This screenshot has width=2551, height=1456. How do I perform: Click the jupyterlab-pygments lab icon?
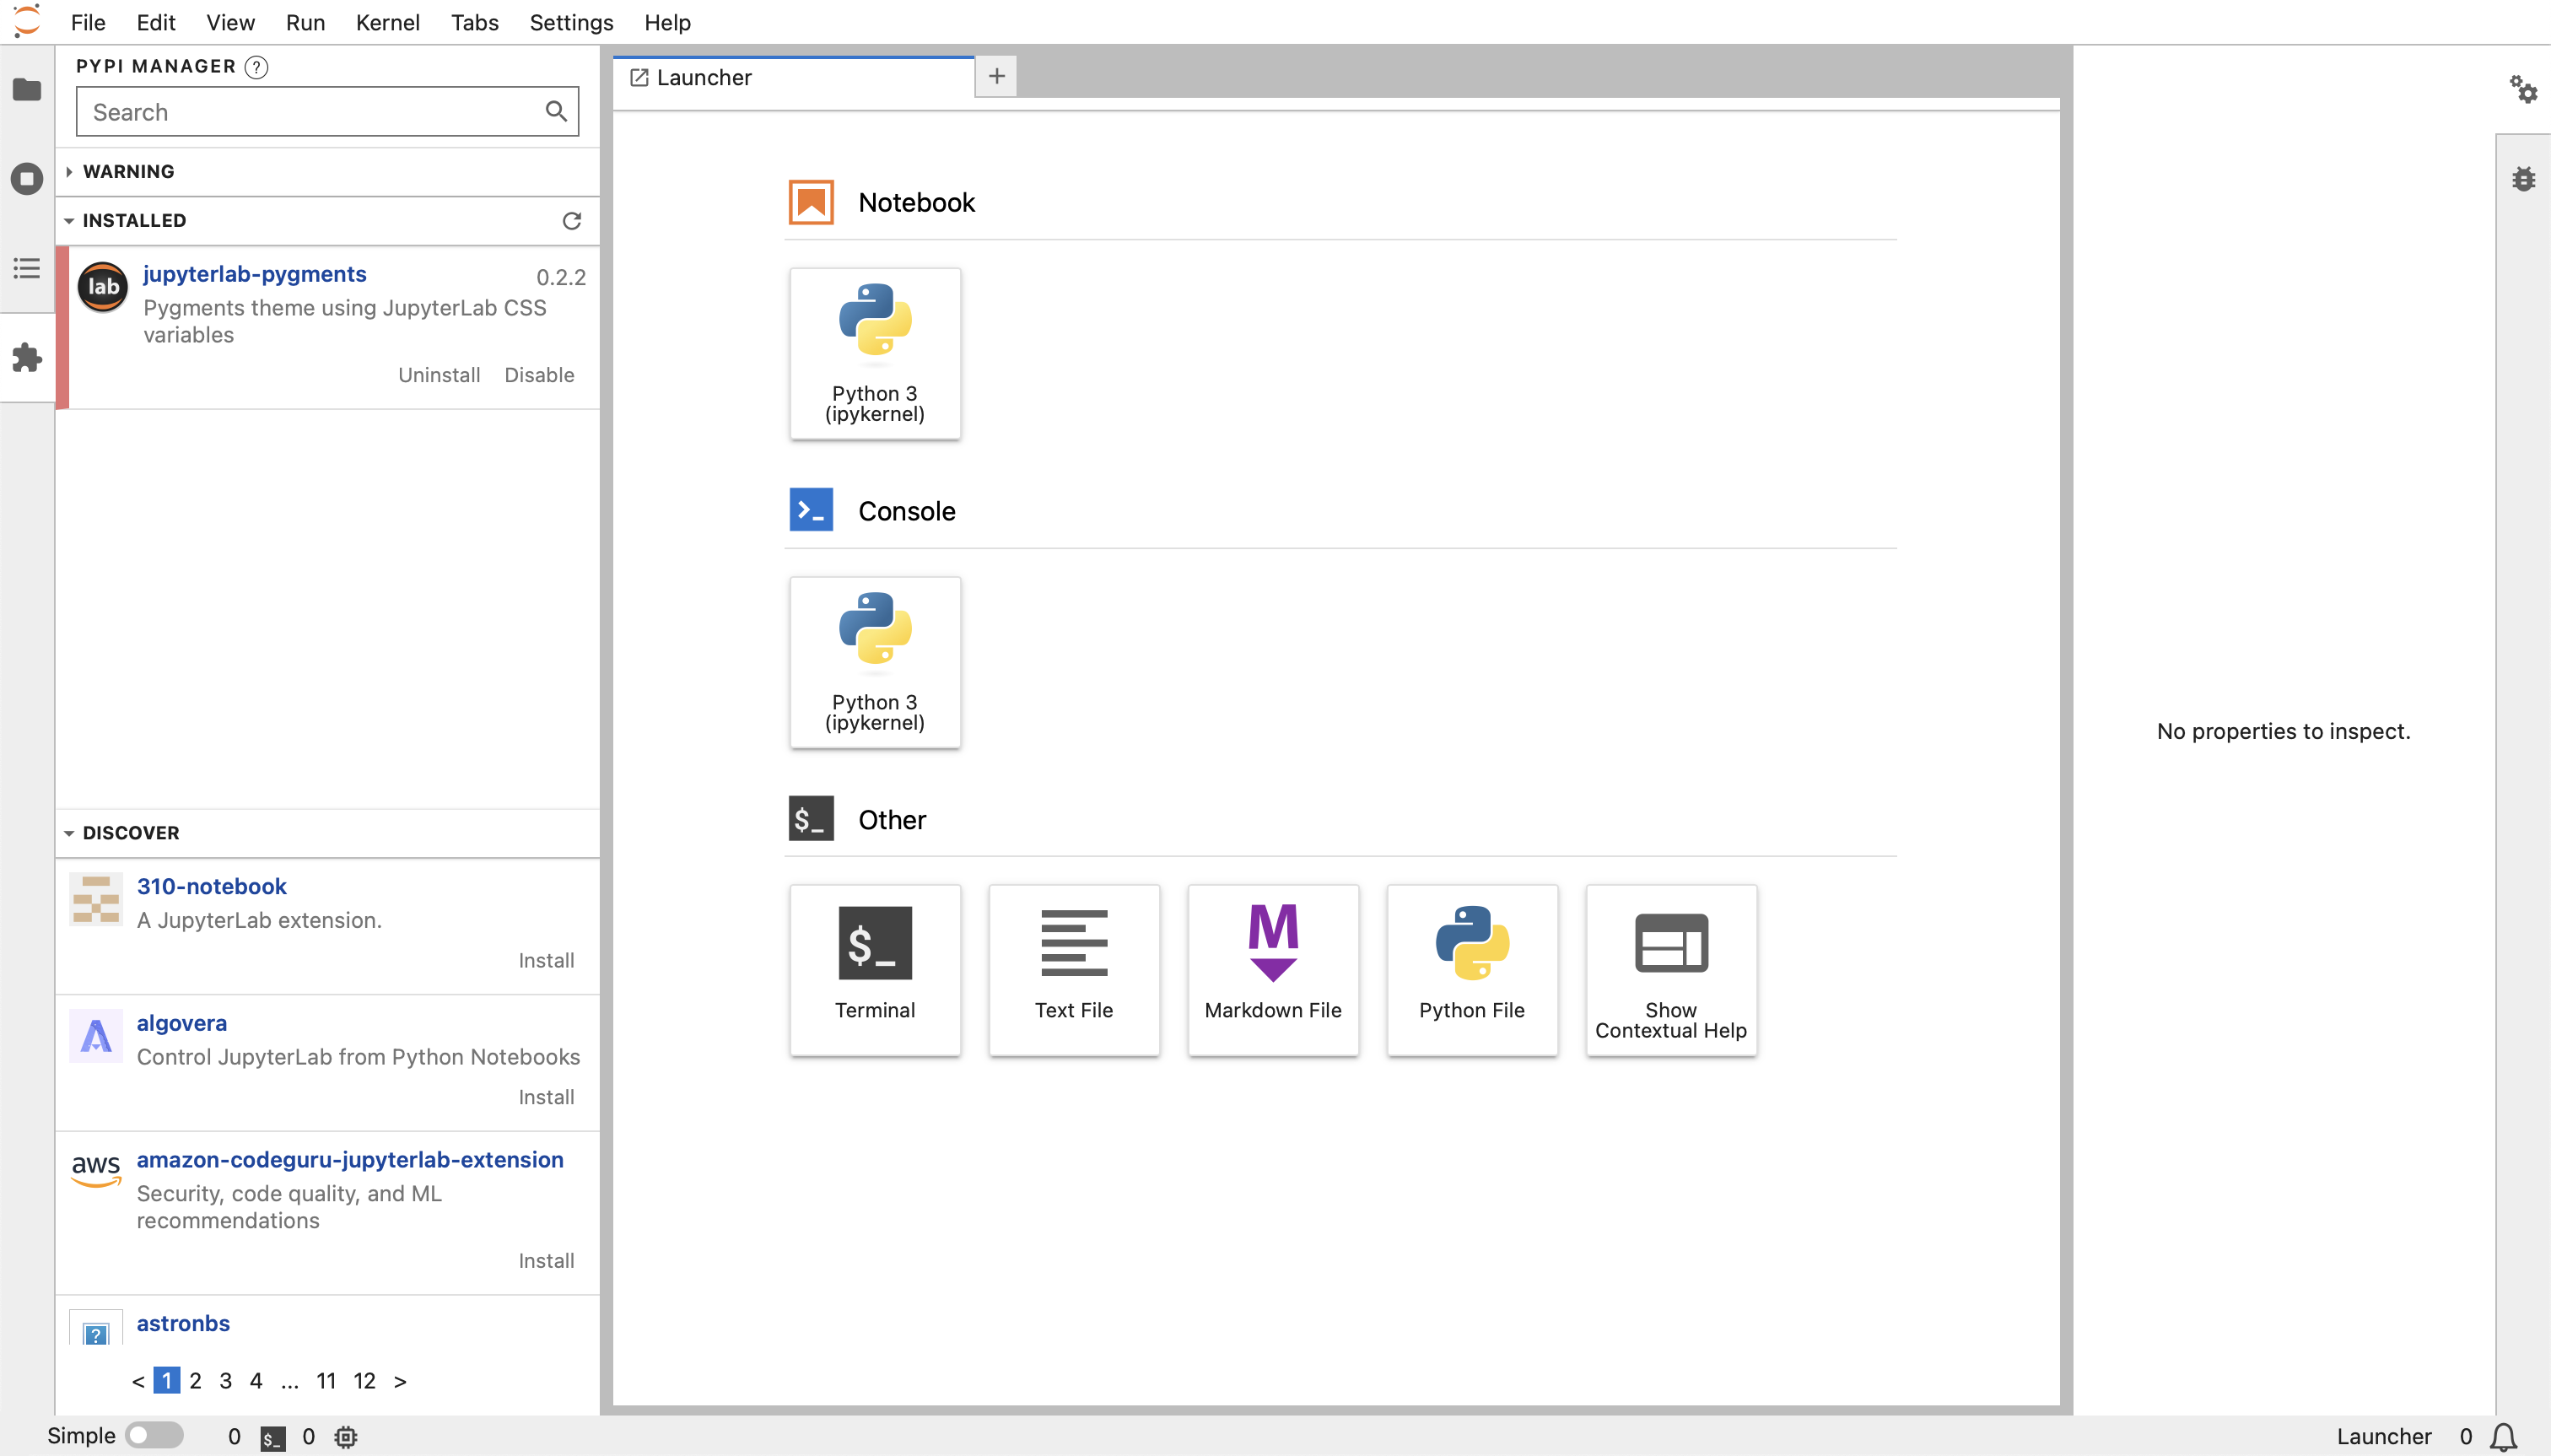coord(103,287)
